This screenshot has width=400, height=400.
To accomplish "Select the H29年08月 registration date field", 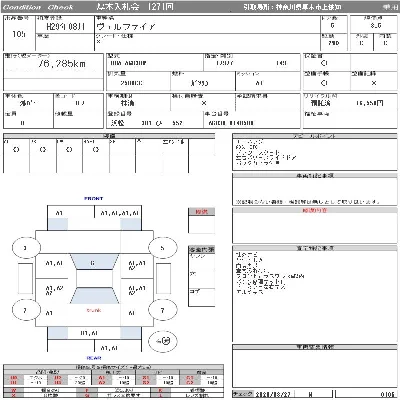I will coord(65,27).
